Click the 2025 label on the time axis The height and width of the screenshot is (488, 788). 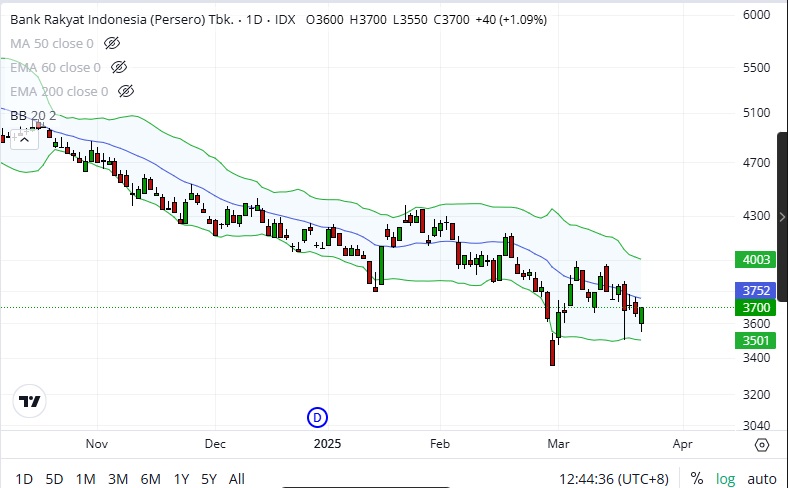click(327, 444)
